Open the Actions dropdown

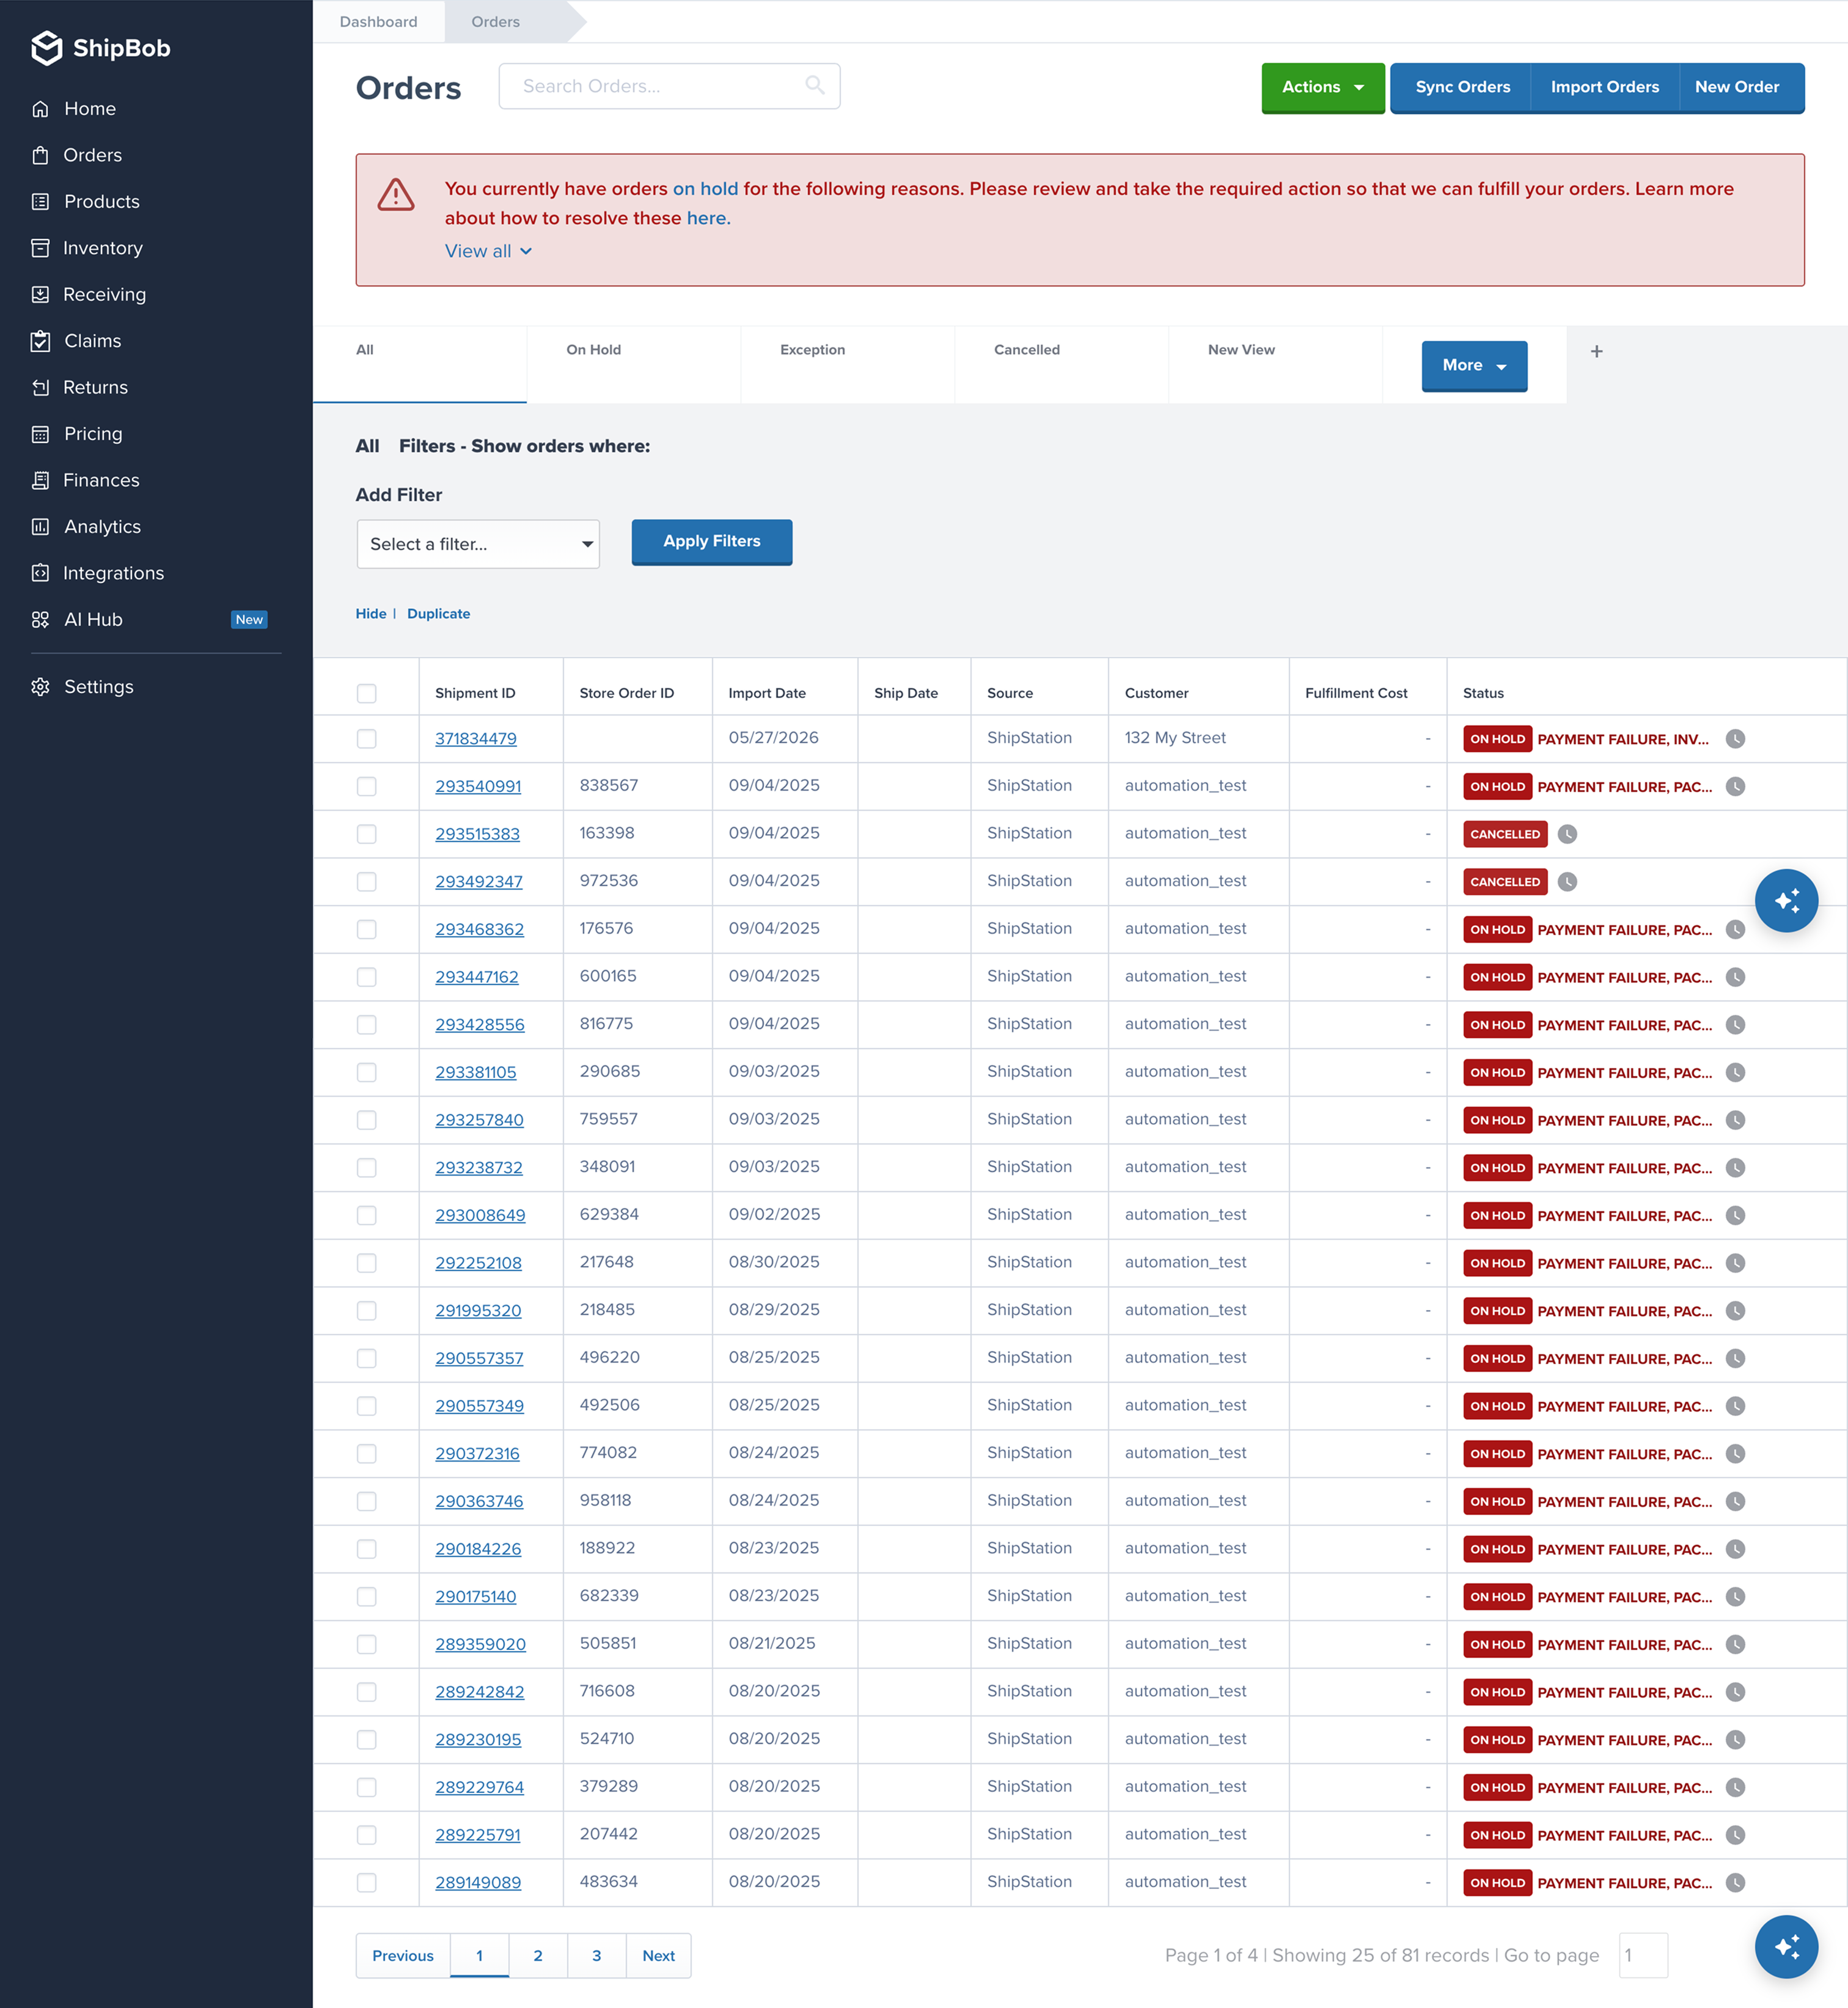coord(1323,88)
